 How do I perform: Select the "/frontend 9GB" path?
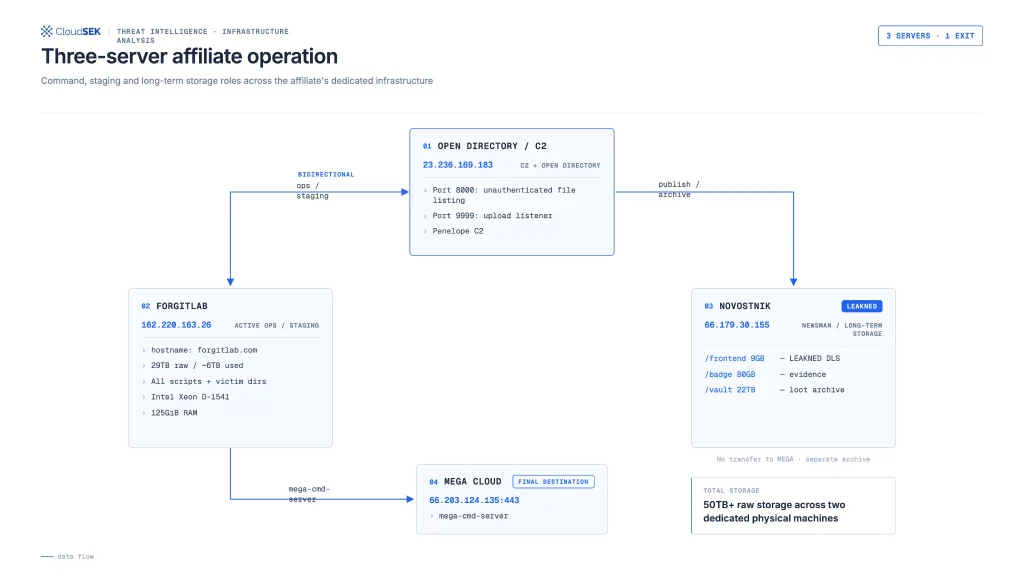point(734,359)
